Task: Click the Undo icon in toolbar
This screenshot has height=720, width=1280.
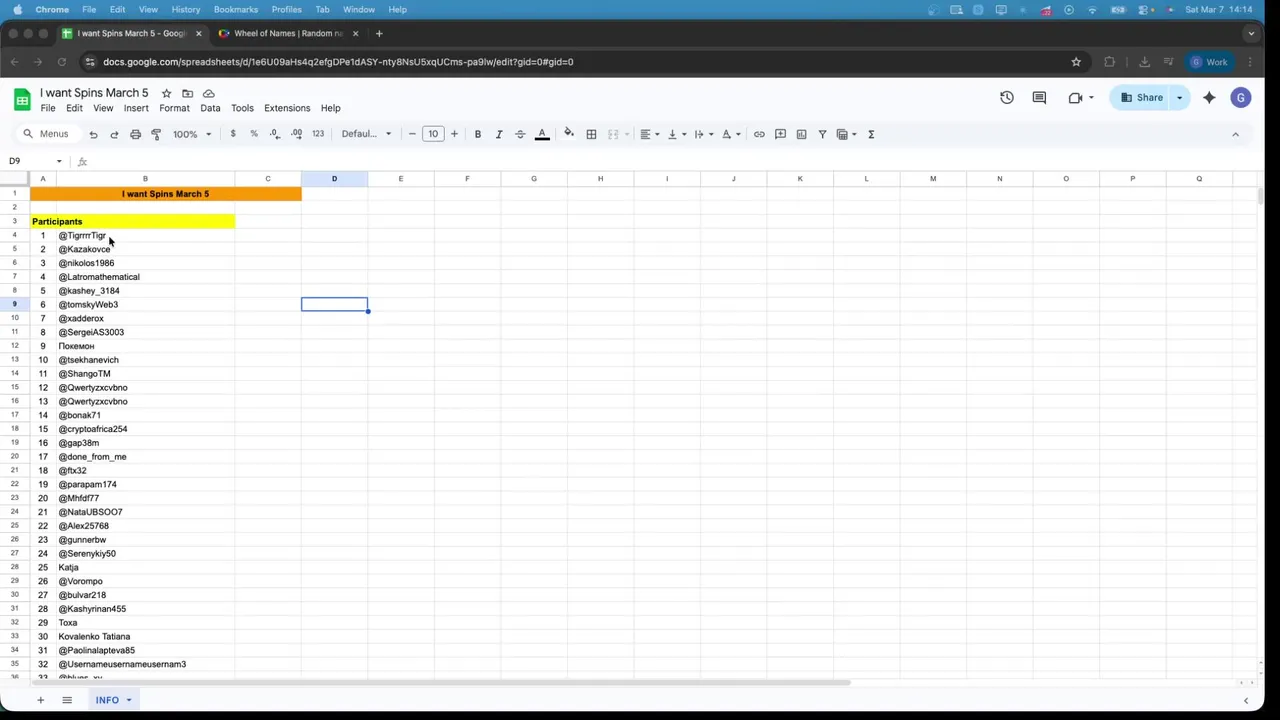Action: (x=93, y=134)
